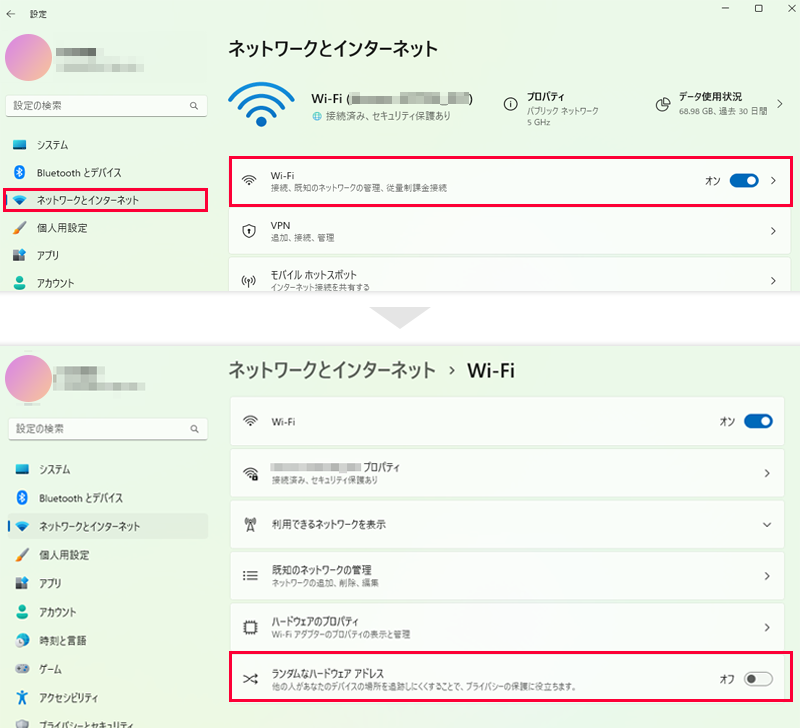The height and width of the screenshot is (728, 800).
Task: Click the アクセシビリティ person icon
Action: click(x=21, y=696)
